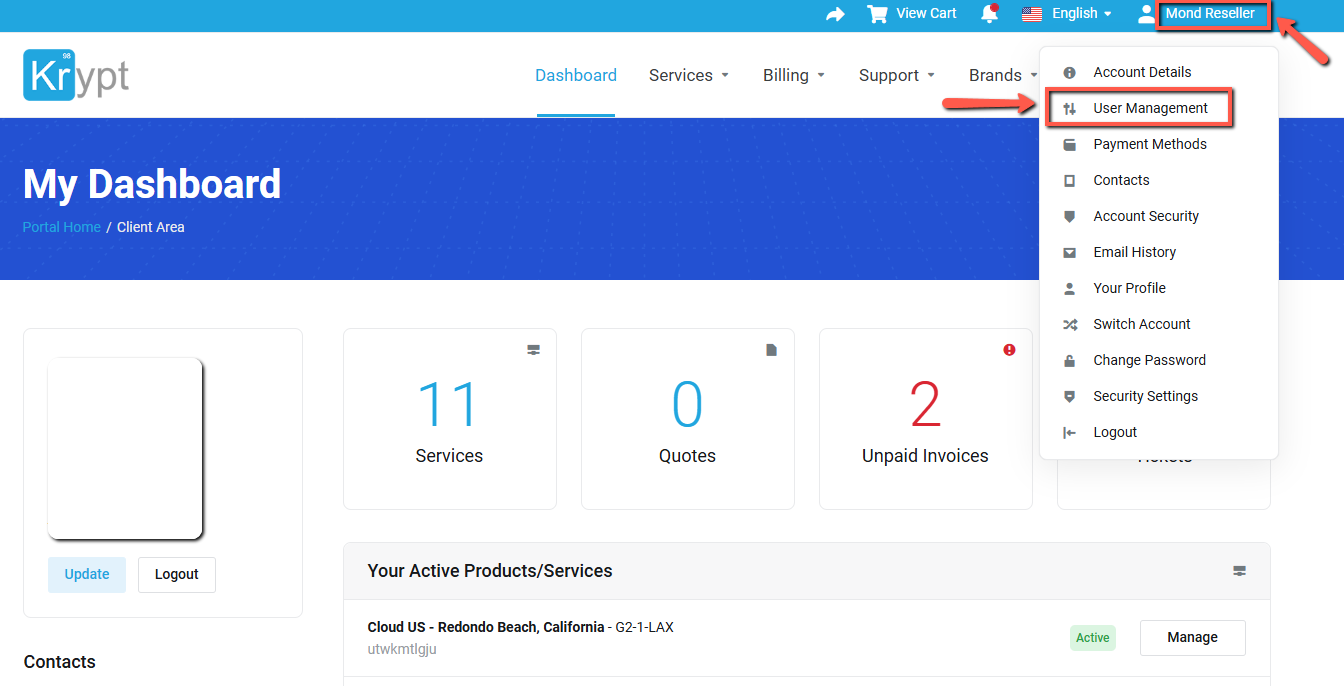
Task: Click the Update button under profile picture
Action: pos(87,575)
